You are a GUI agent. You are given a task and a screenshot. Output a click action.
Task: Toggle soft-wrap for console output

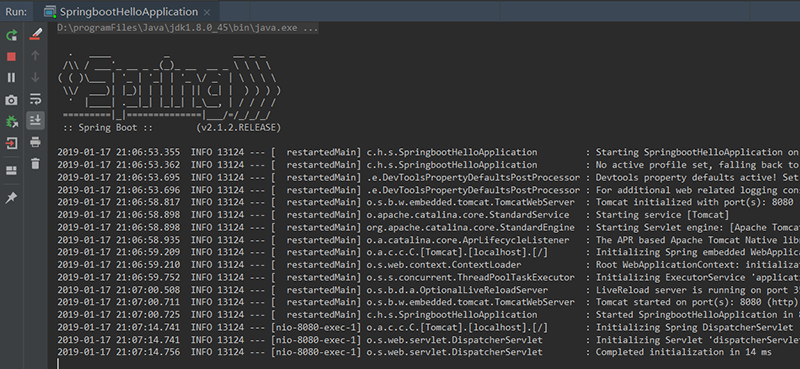coord(35,99)
